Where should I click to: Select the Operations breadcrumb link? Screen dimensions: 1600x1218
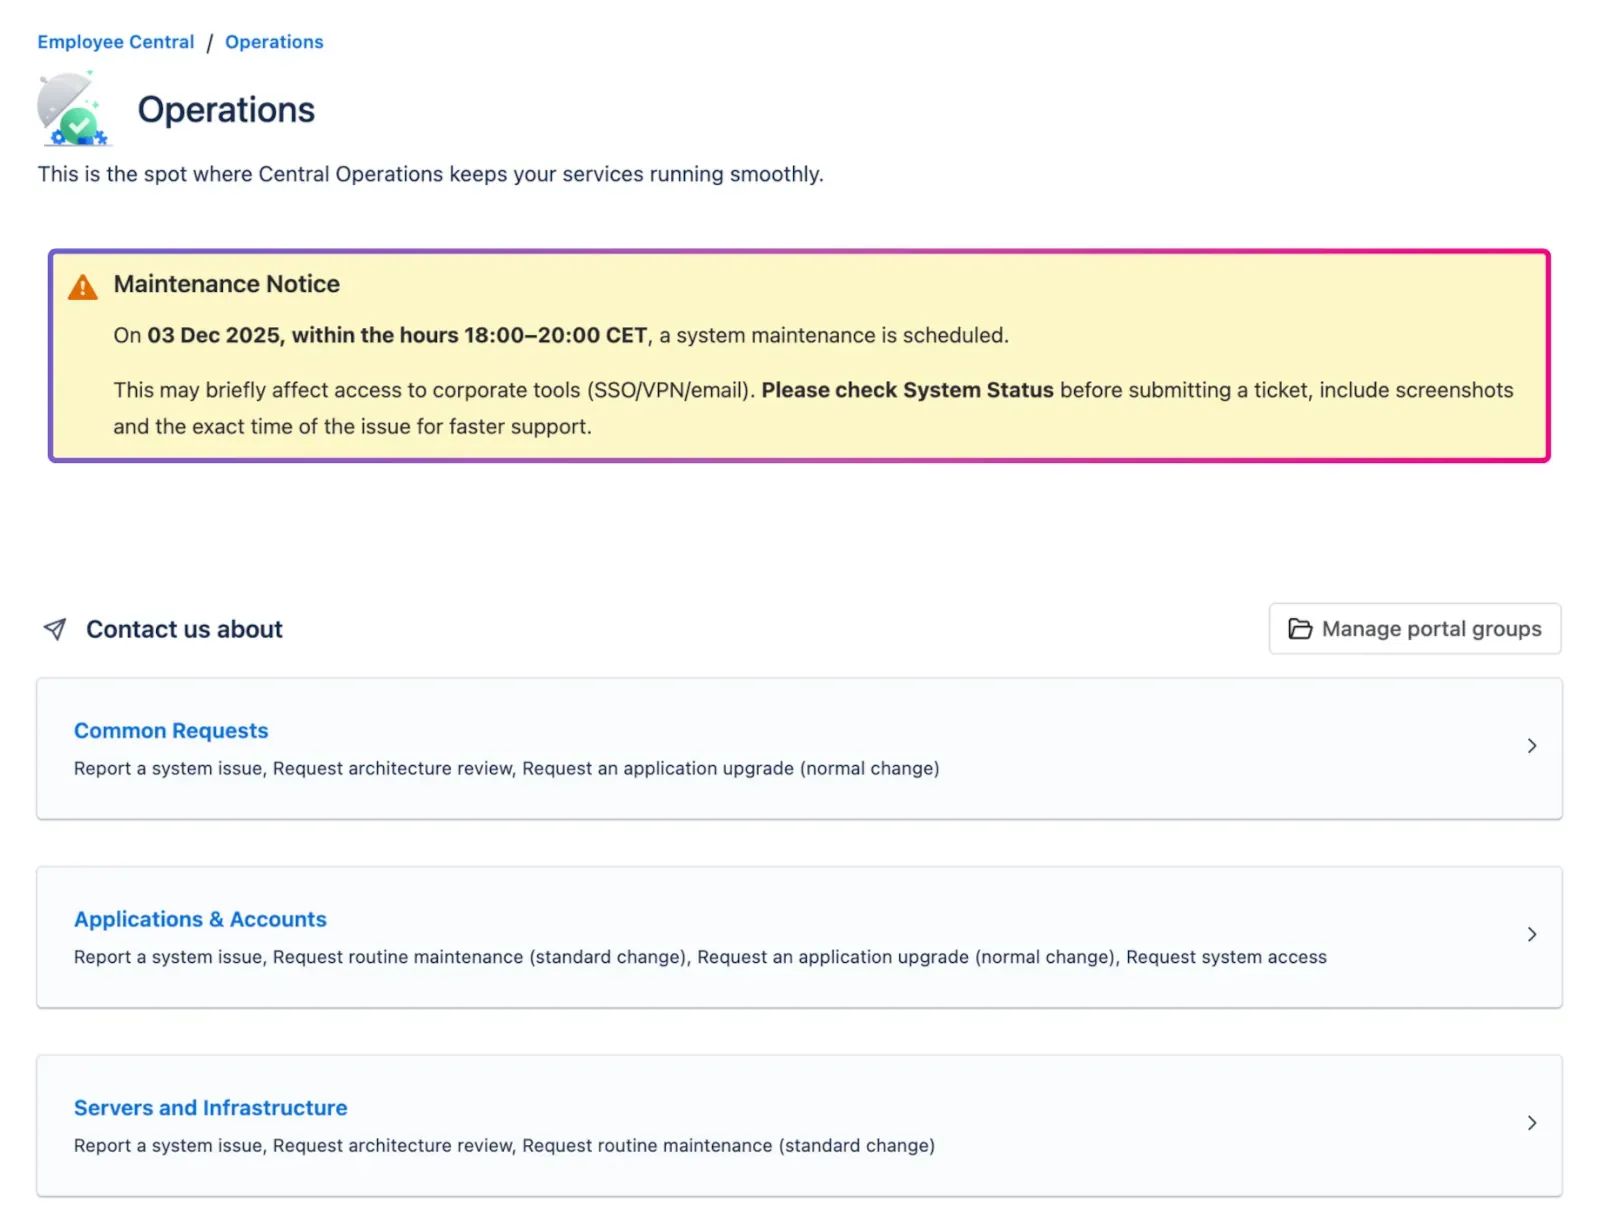[274, 41]
